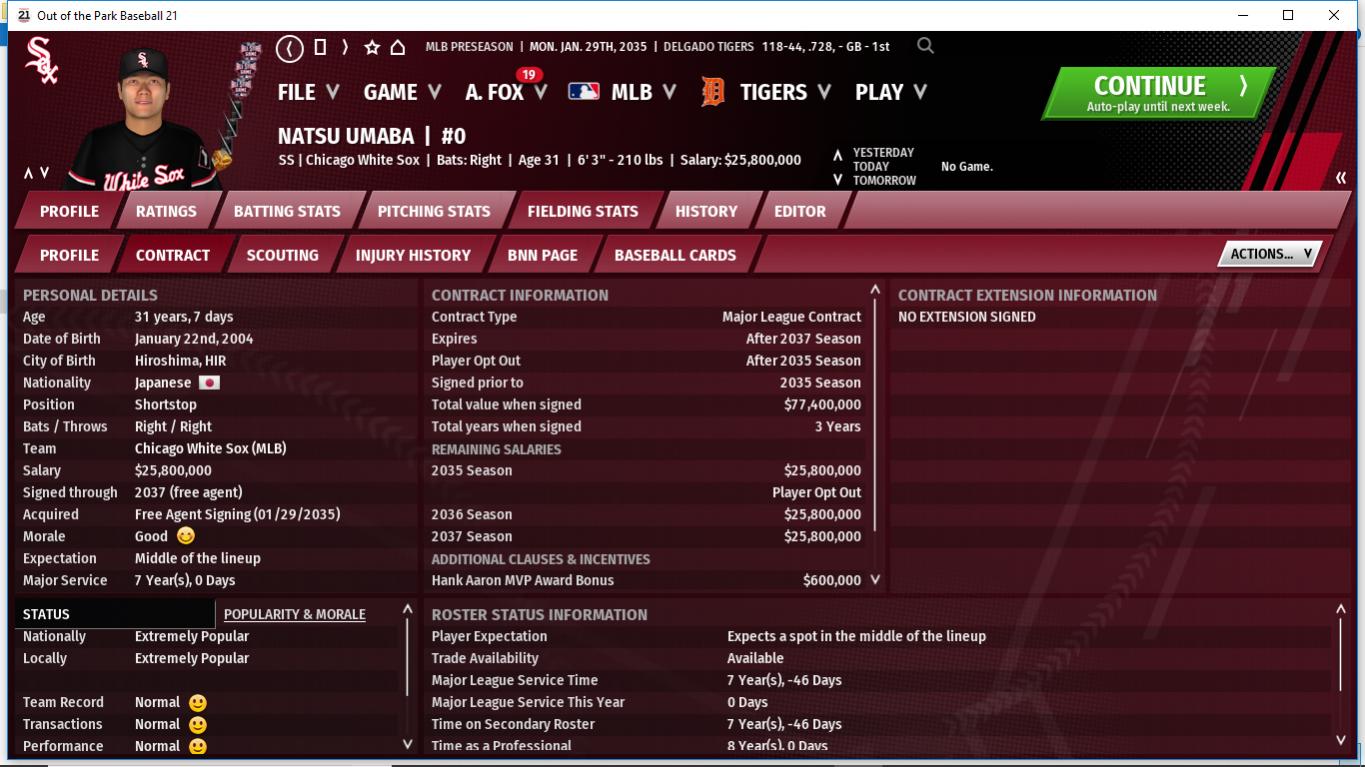
Task: Open the SCOUTING sub-tab
Action: (x=283, y=255)
